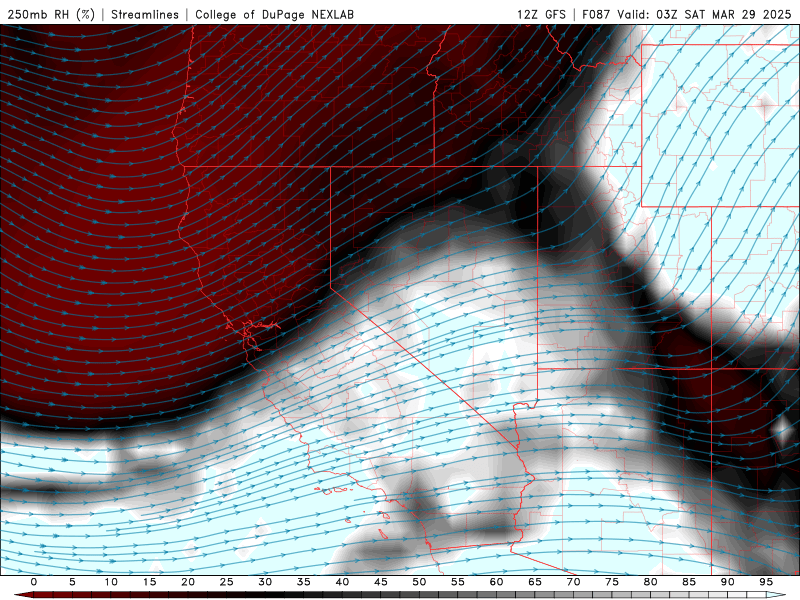Pick the "50" color scale label

tap(419, 582)
